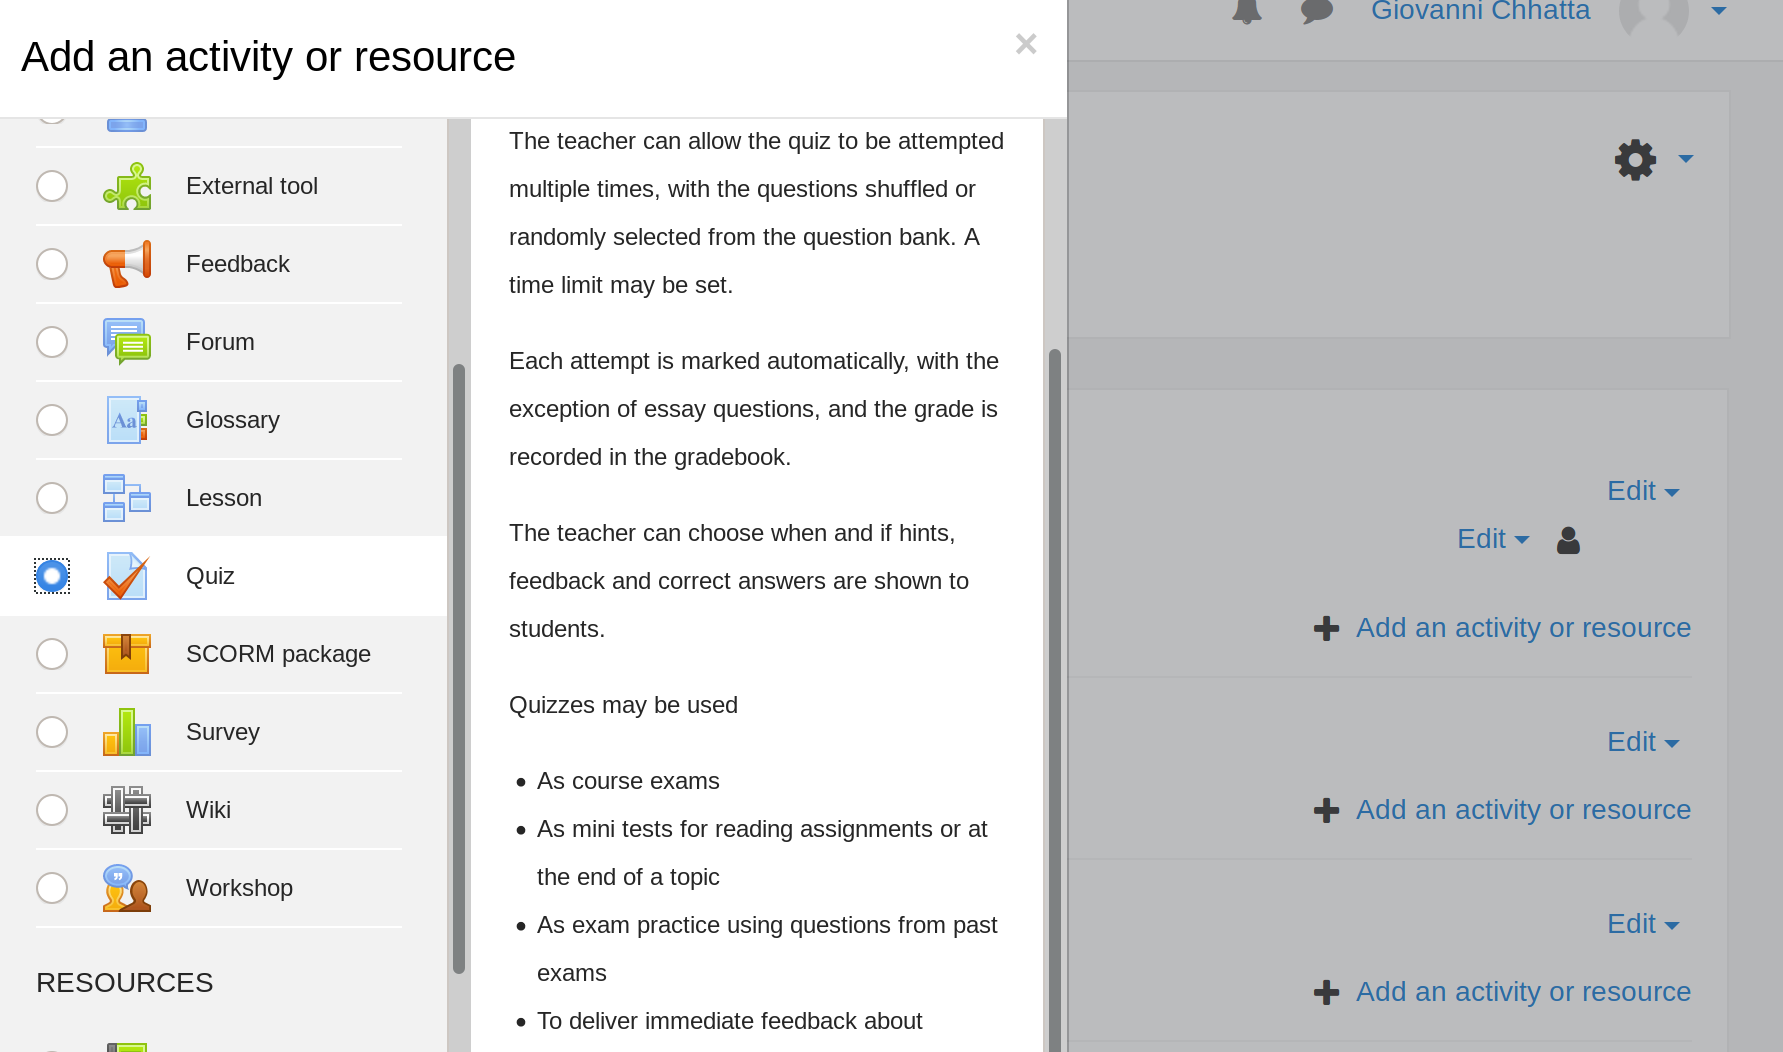Select the Workshop radio button
Viewport: 1783px width, 1052px height.
pos(52,888)
